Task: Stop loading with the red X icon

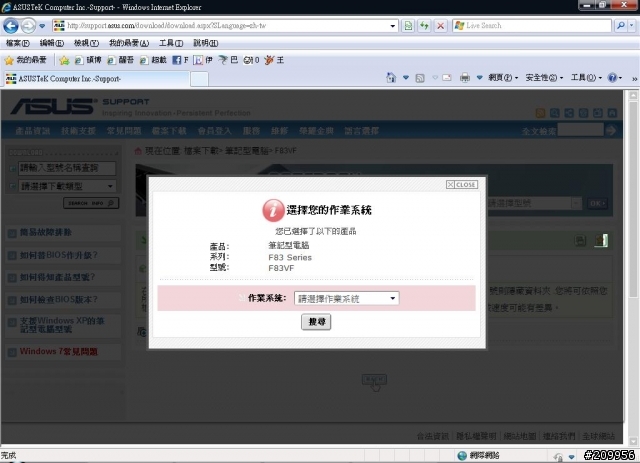Action: coord(440,26)
